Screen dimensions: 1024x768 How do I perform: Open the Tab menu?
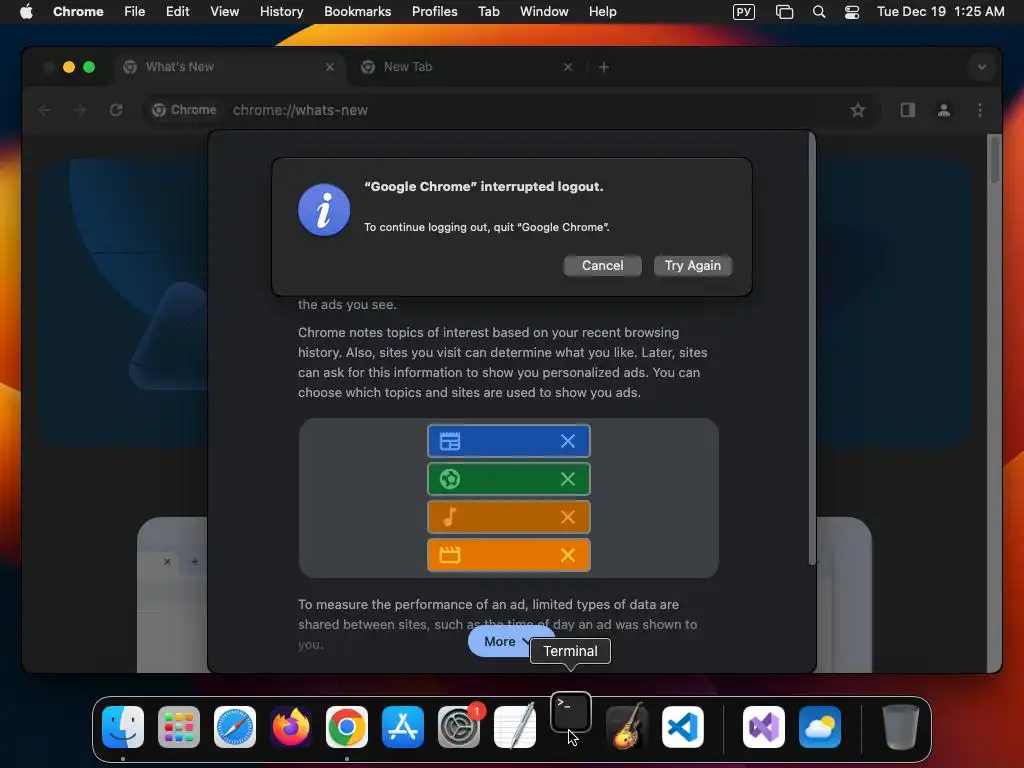pyautogui.click(x=488, y=11)
